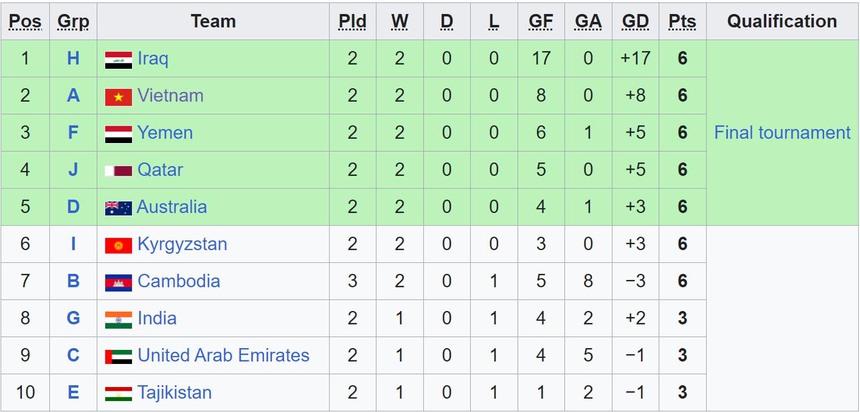Follow the Final tournament link

[782, 133]
